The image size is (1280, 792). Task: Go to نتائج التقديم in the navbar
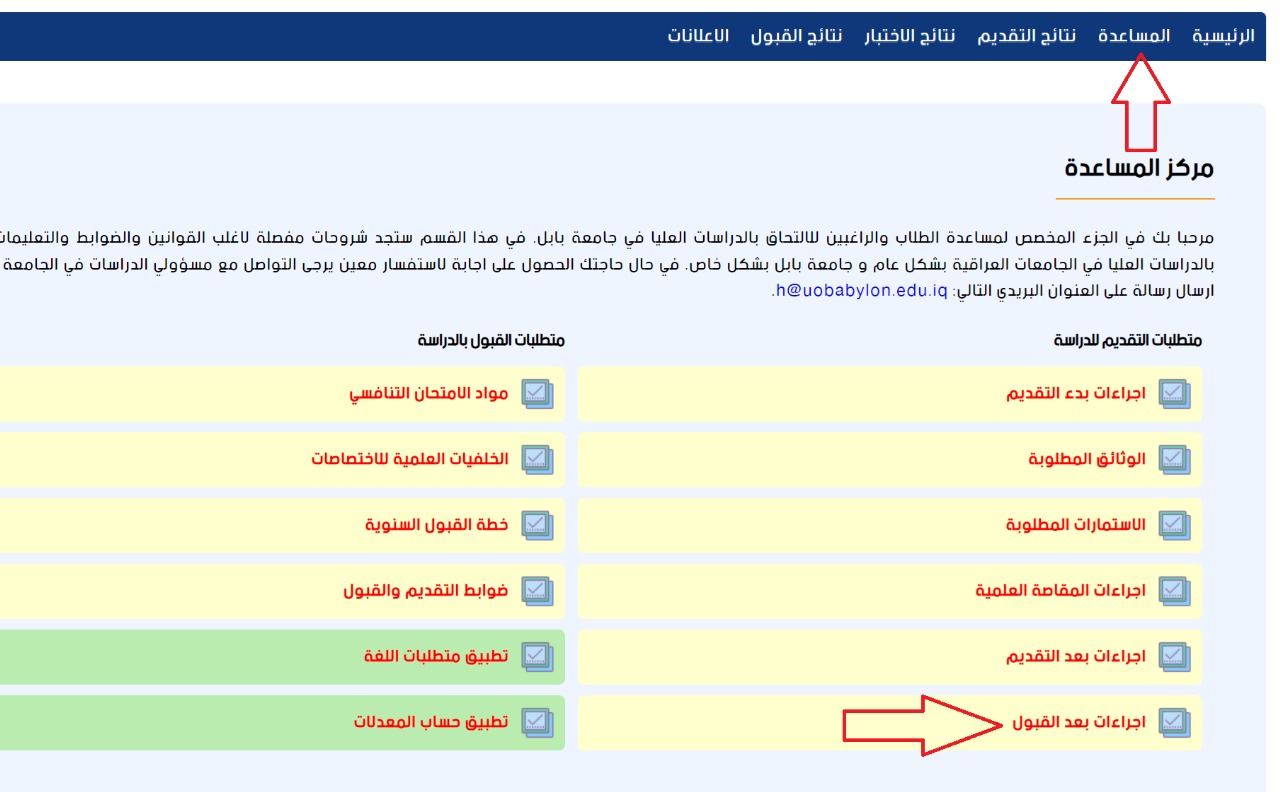pos(1026,36)
